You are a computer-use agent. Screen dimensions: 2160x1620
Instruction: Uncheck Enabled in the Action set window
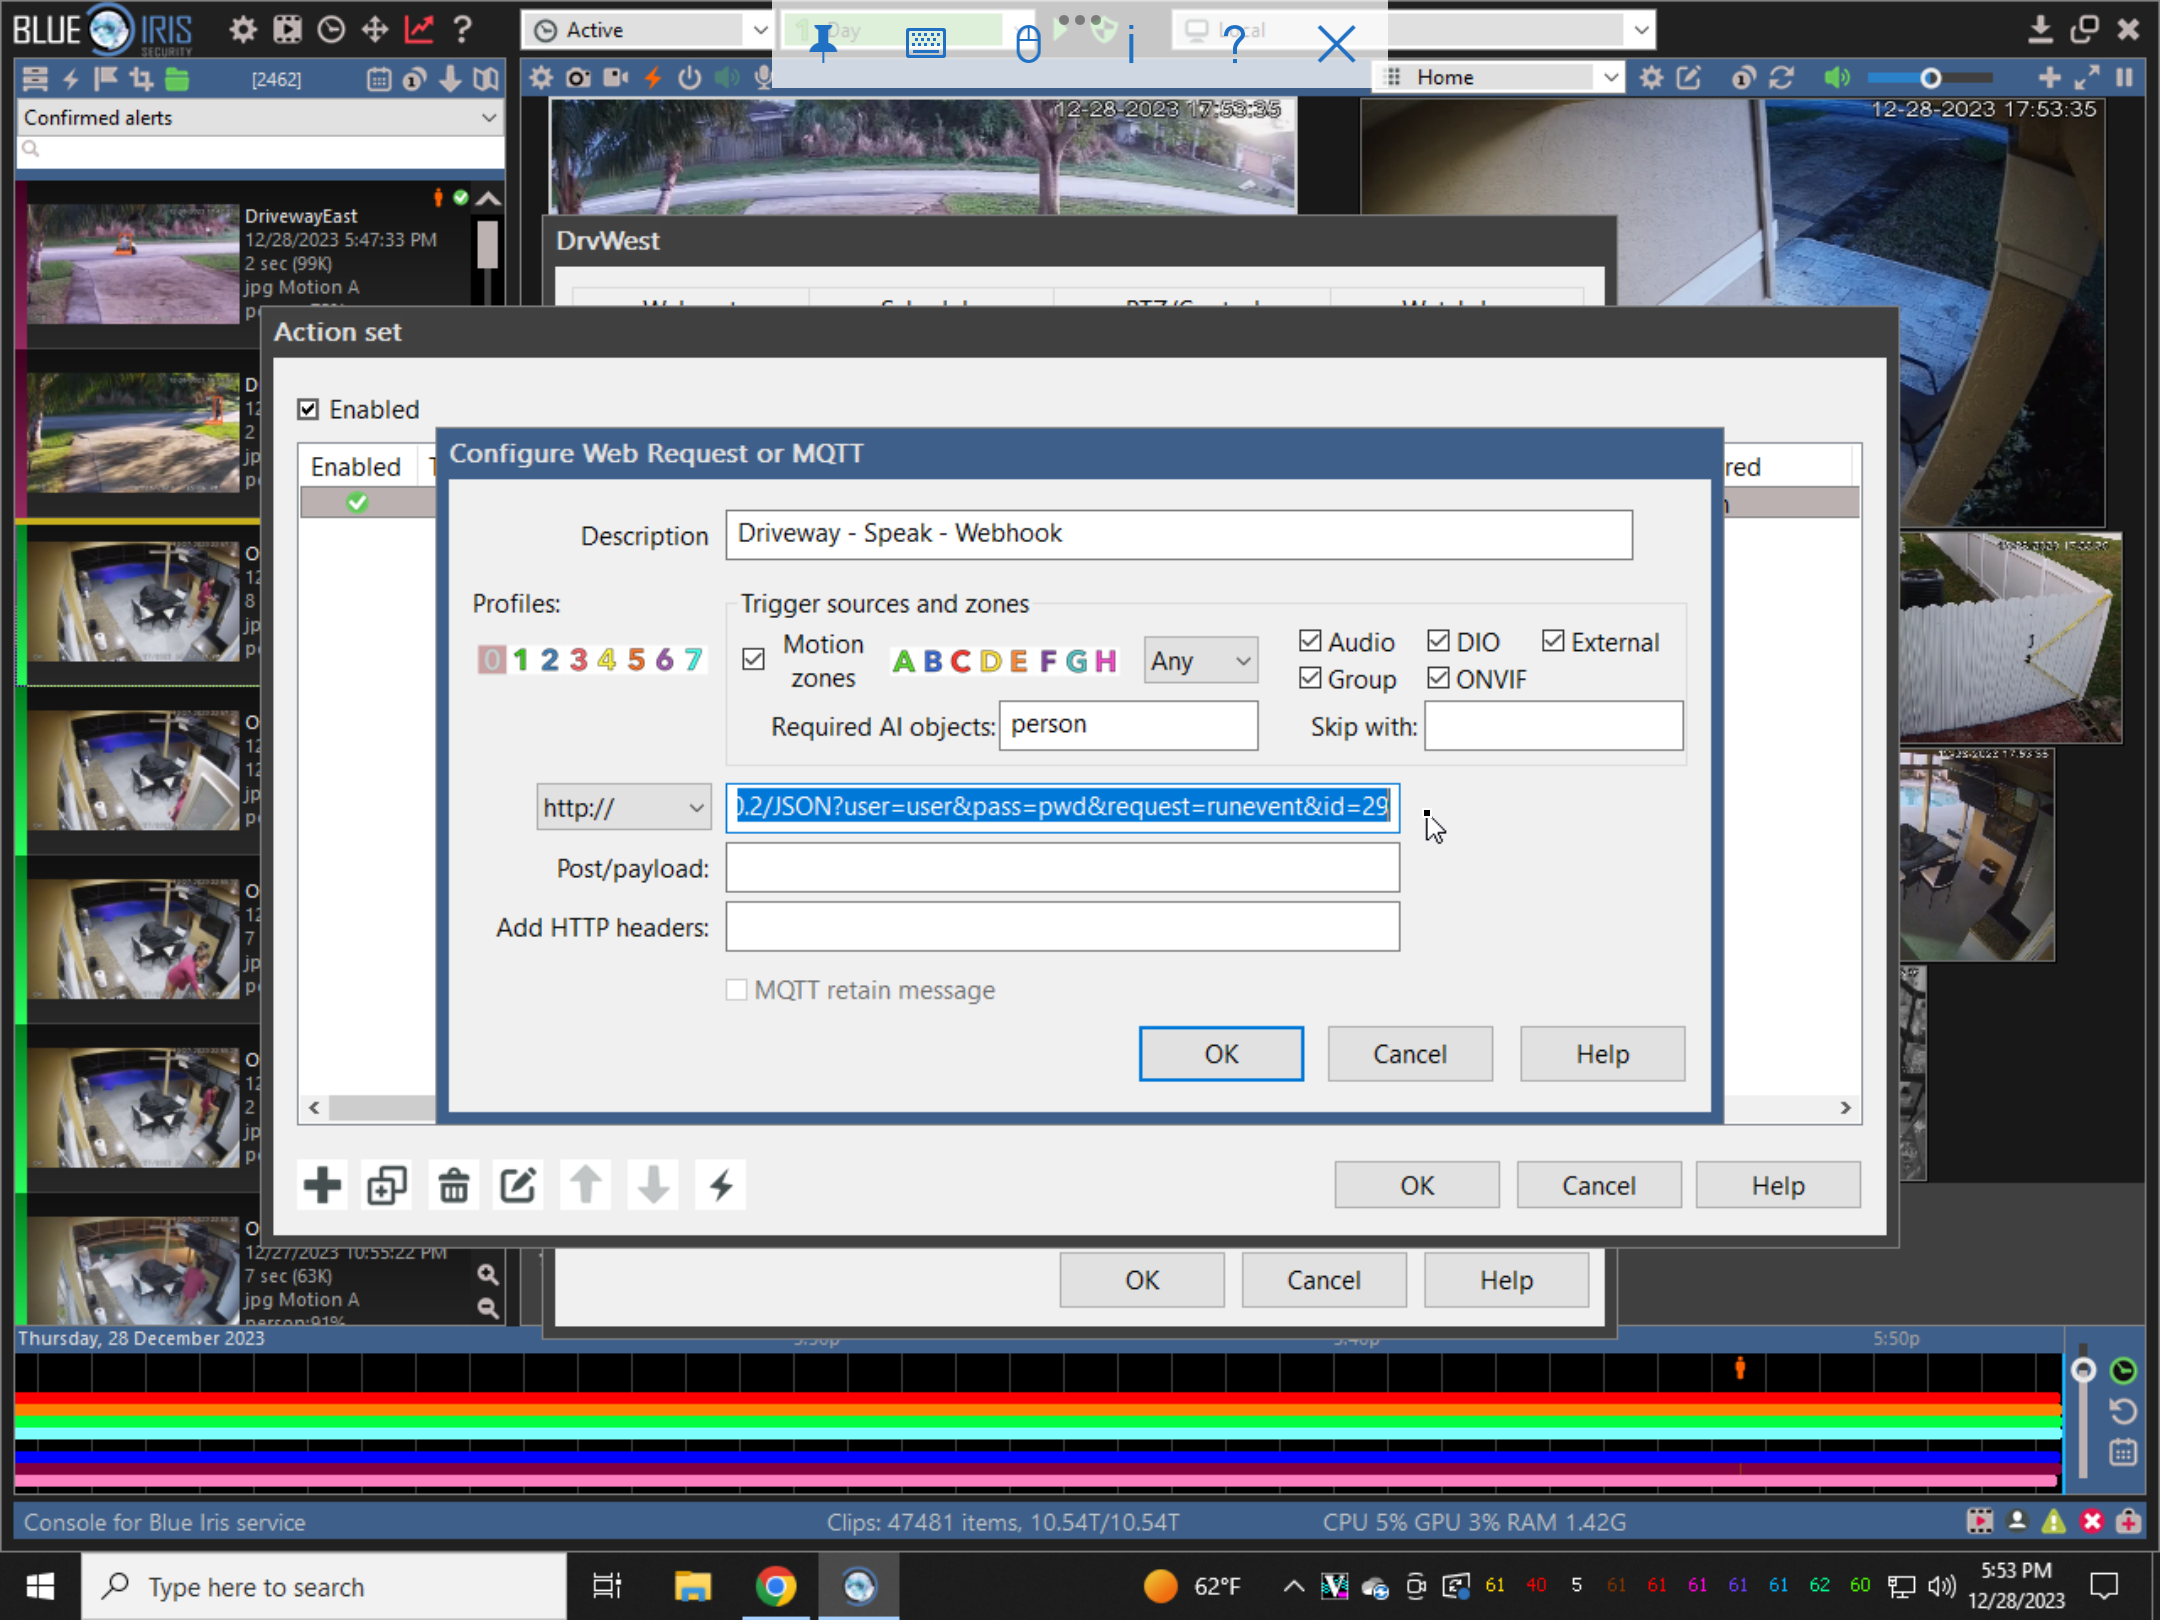(x=308, y=409)
